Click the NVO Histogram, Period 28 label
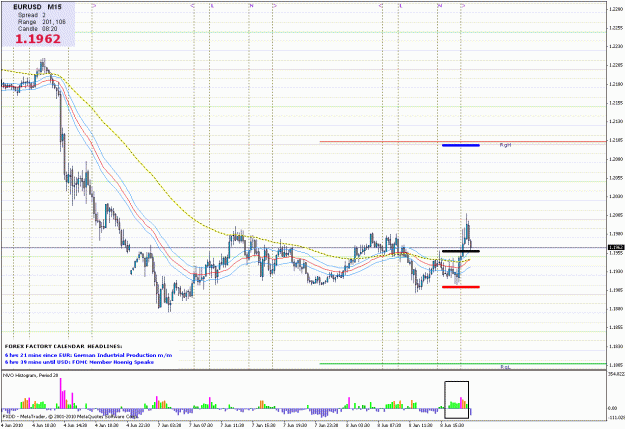Screen dimensions: 625x429 coord(31,375)
